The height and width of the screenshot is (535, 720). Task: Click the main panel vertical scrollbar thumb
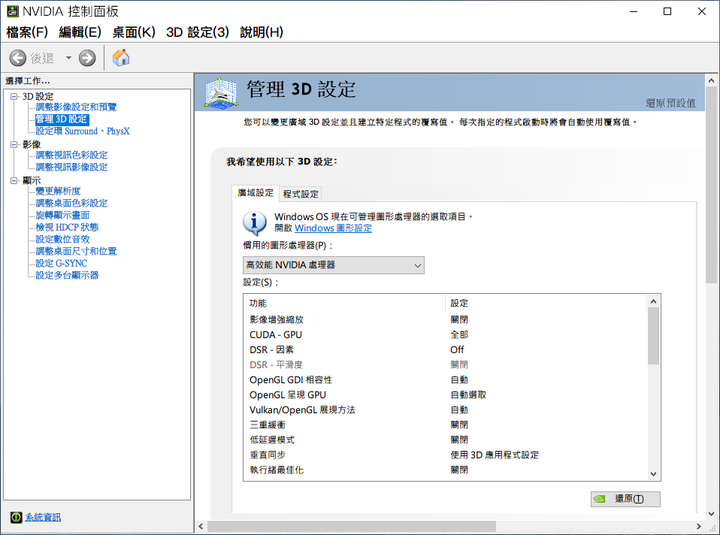click(x=711, y=185)
